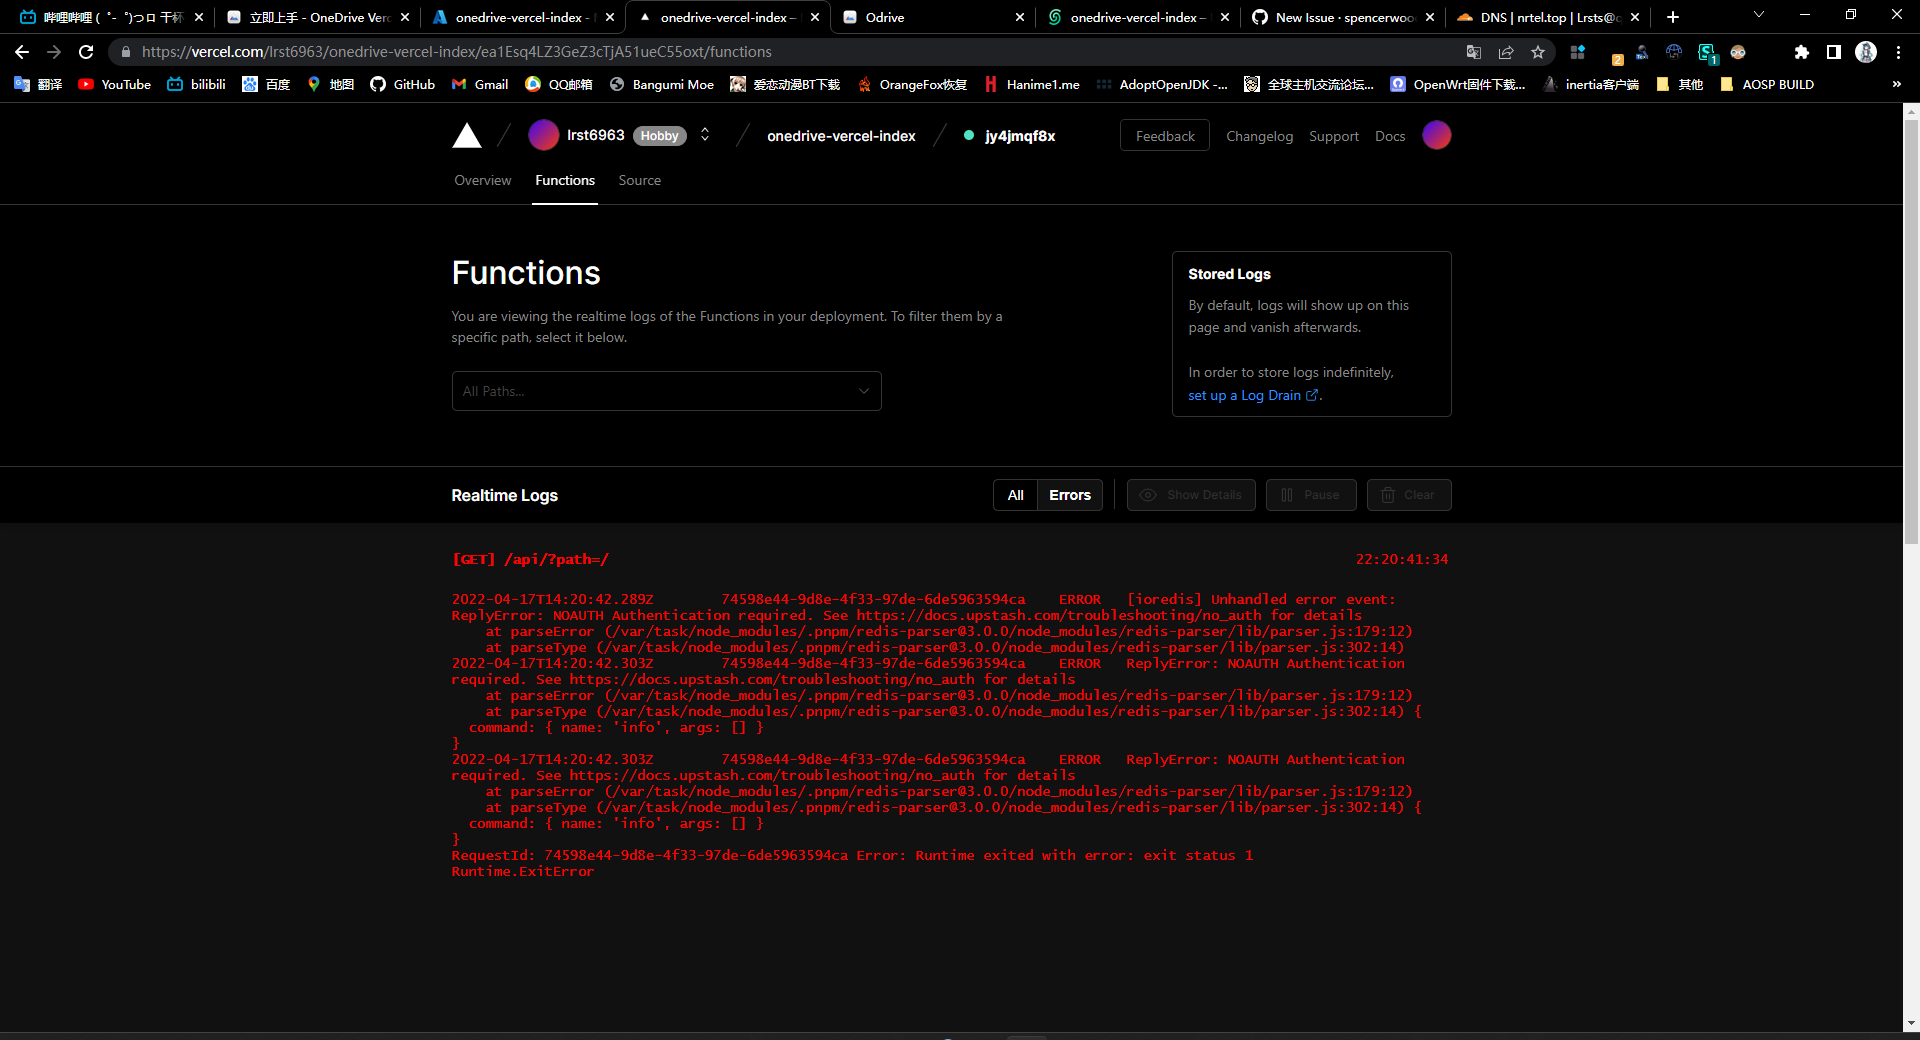Click the Vercel triangle logo

467,136
